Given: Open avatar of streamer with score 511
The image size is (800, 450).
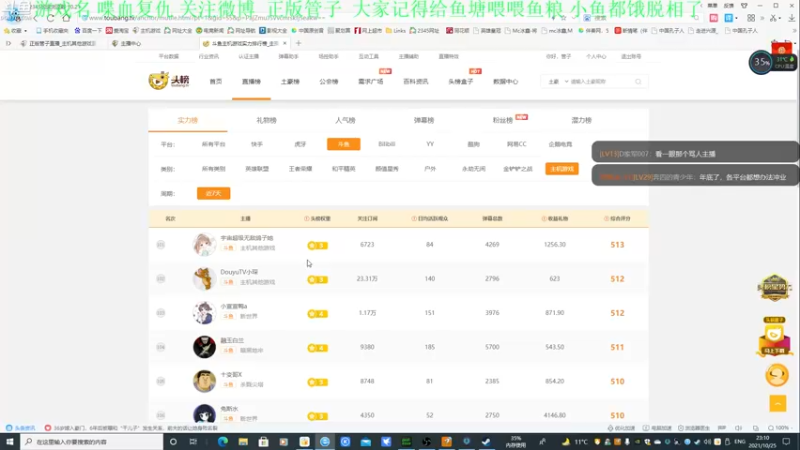Looking at the screenshot, I should coord(204,347).
